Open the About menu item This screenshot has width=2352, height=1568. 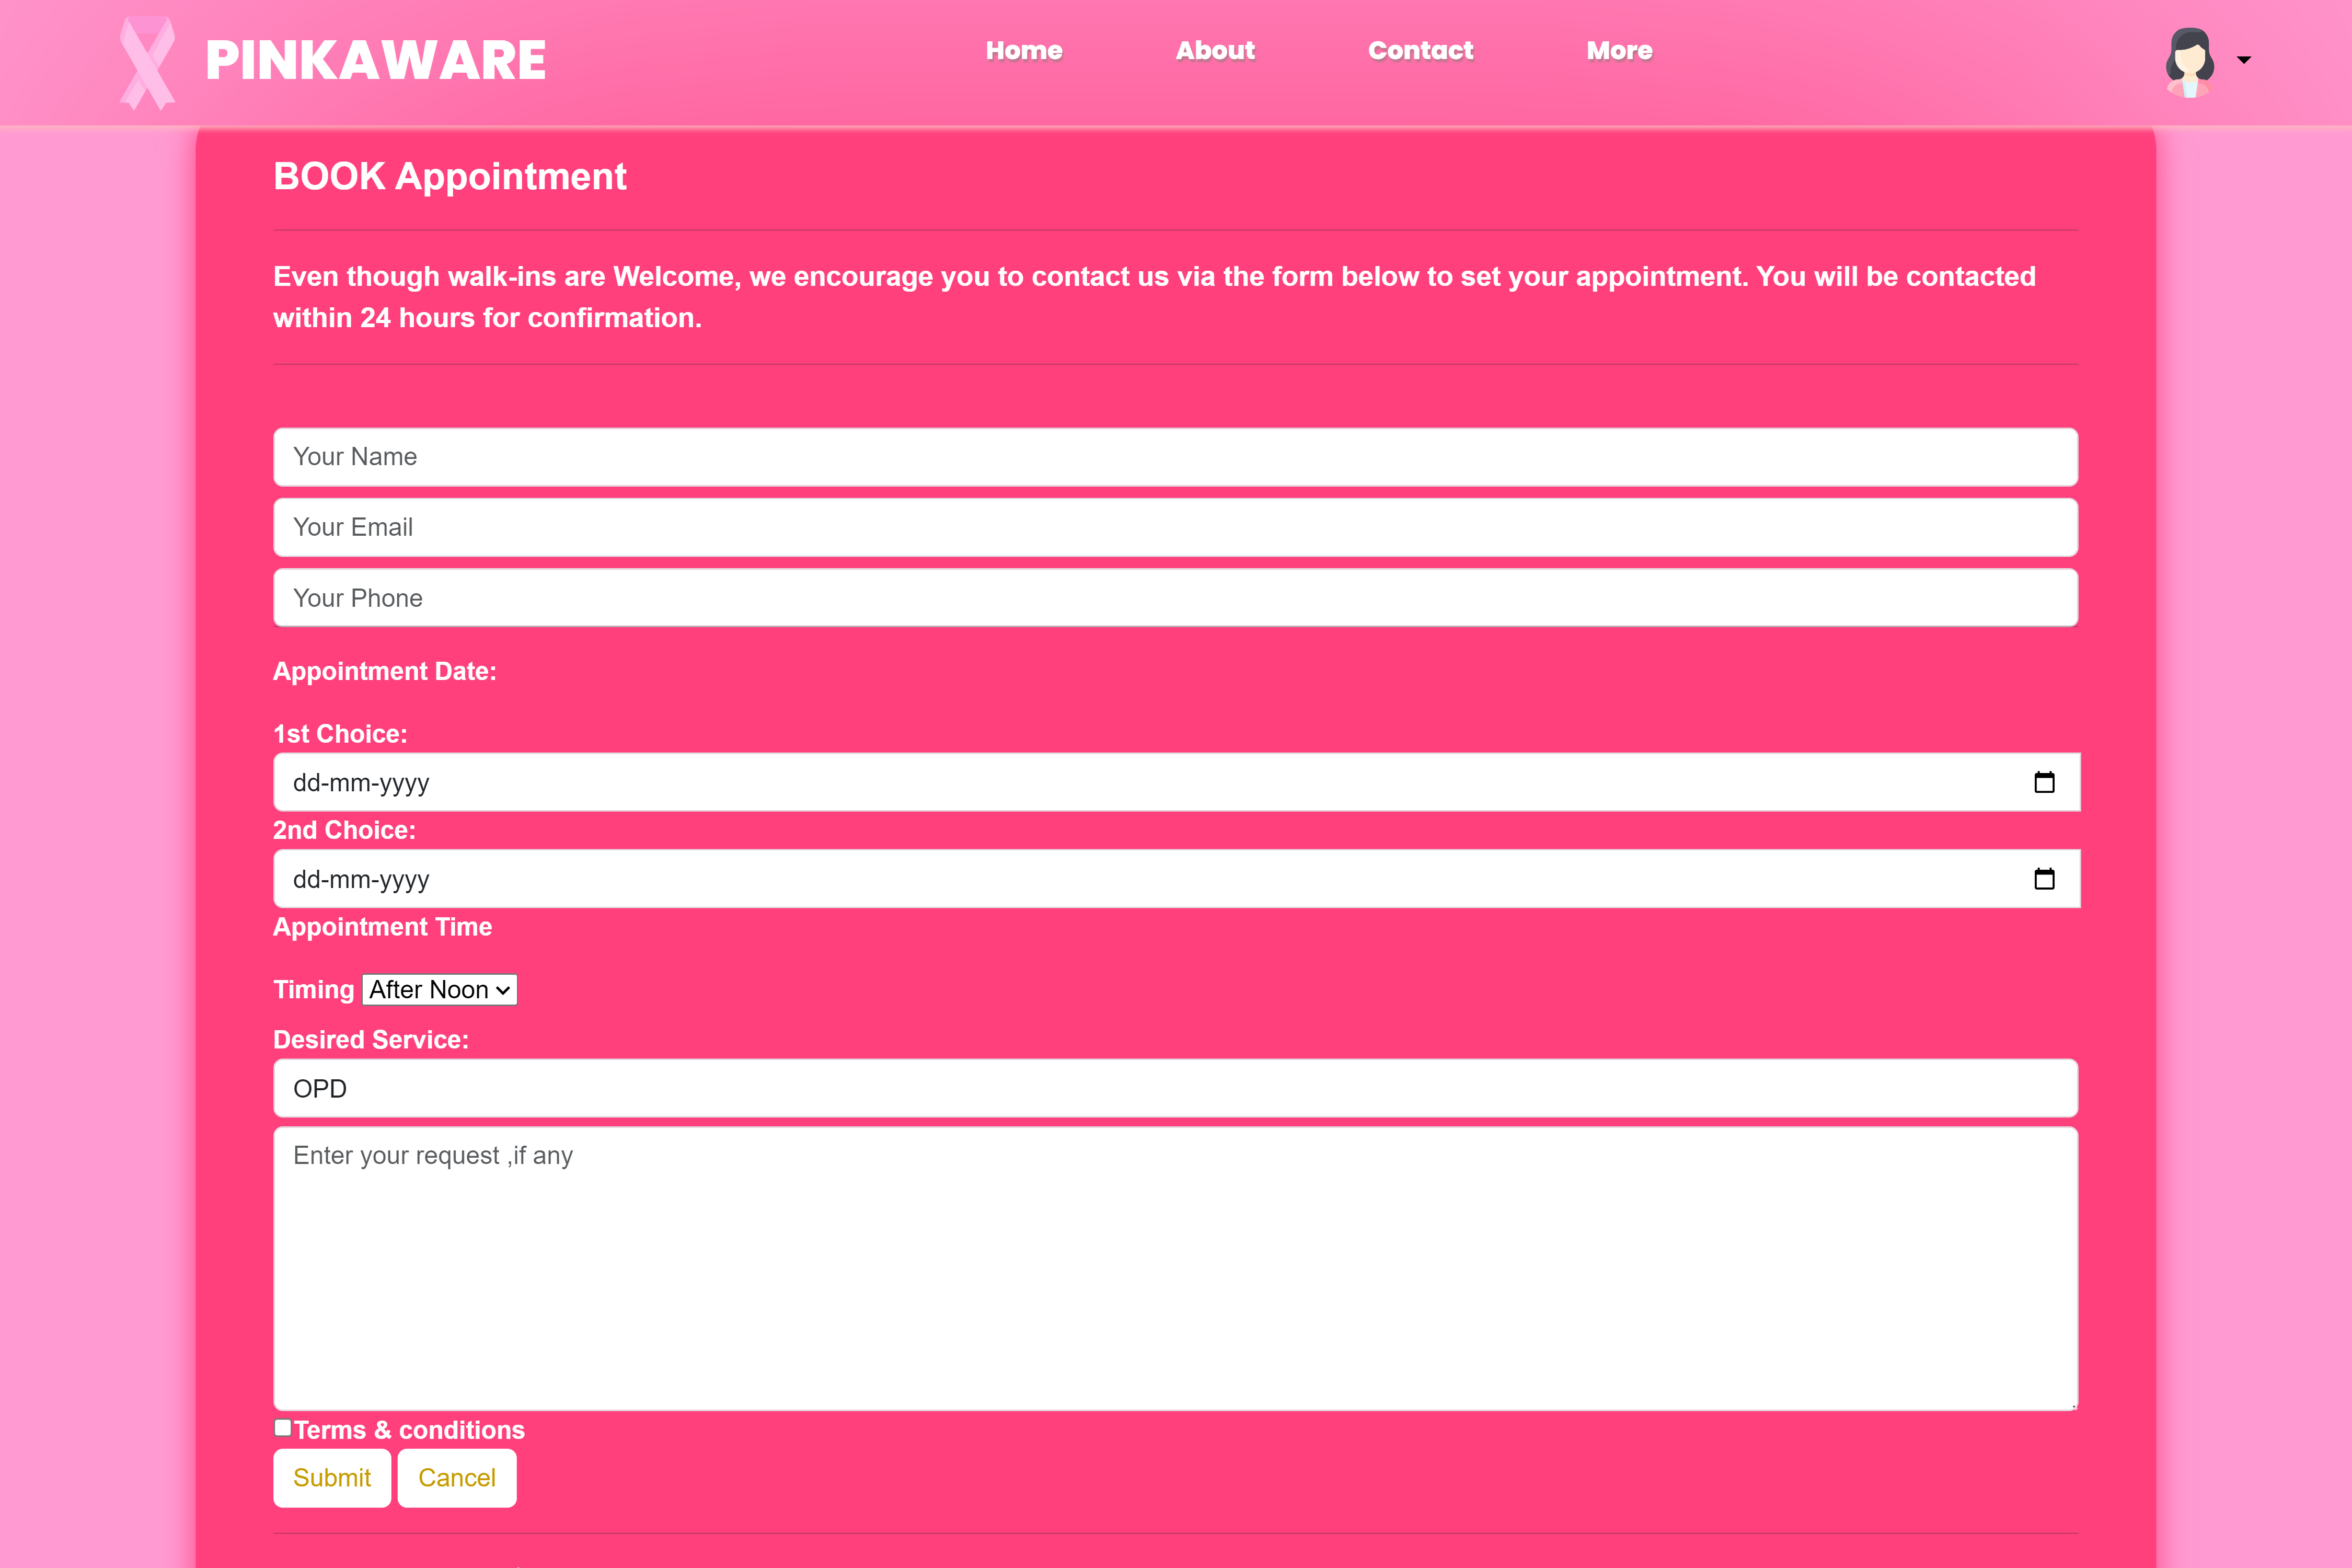(x=1214, y=50)
